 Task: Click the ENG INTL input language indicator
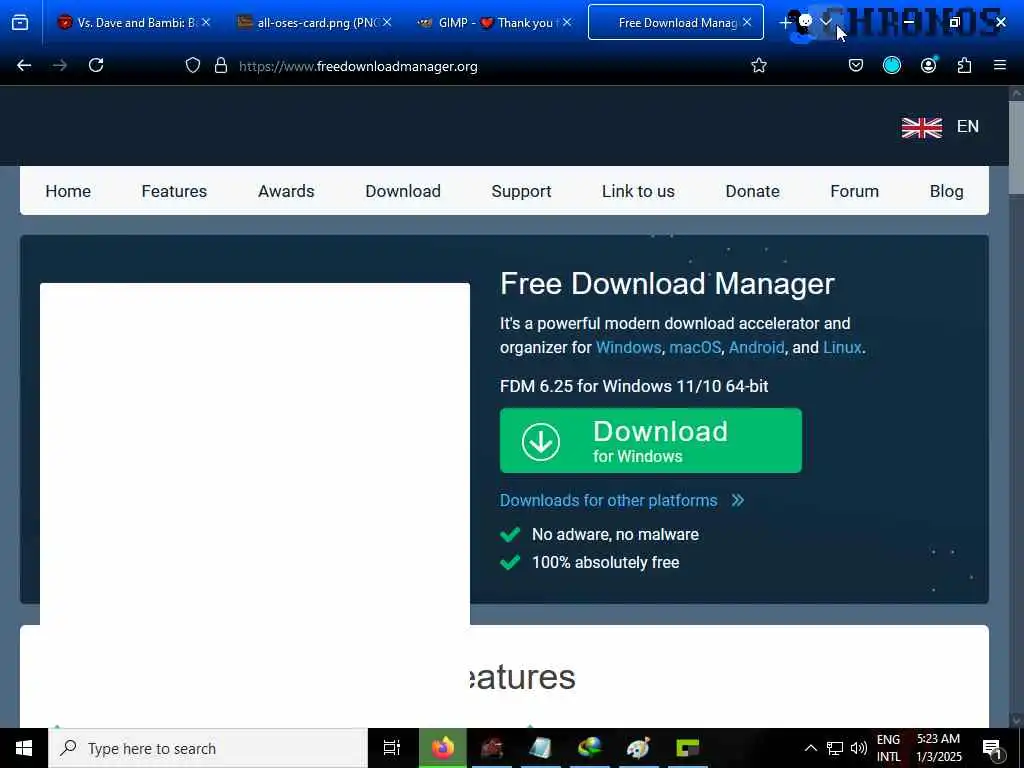click(x=888, y=748)
